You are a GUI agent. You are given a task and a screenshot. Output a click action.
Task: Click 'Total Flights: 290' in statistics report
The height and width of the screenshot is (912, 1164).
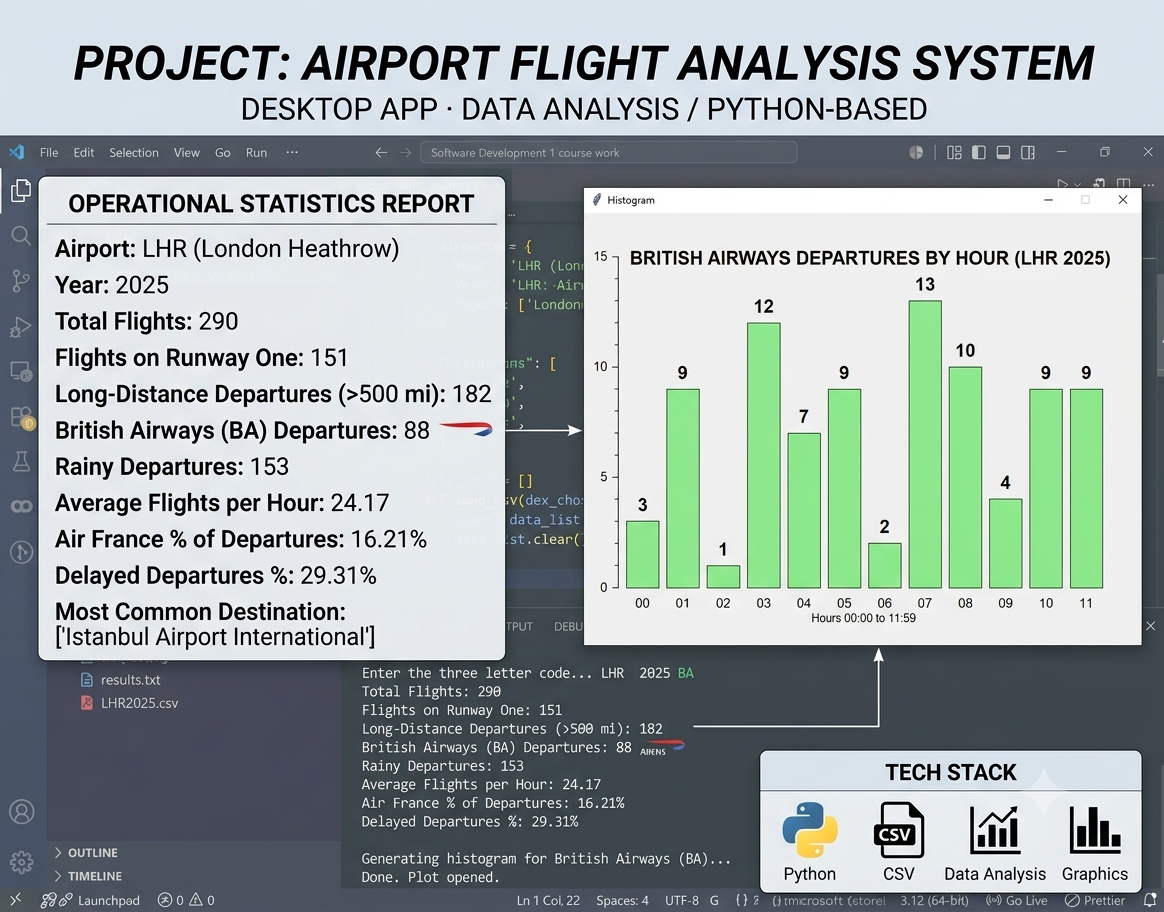(146, 321)
